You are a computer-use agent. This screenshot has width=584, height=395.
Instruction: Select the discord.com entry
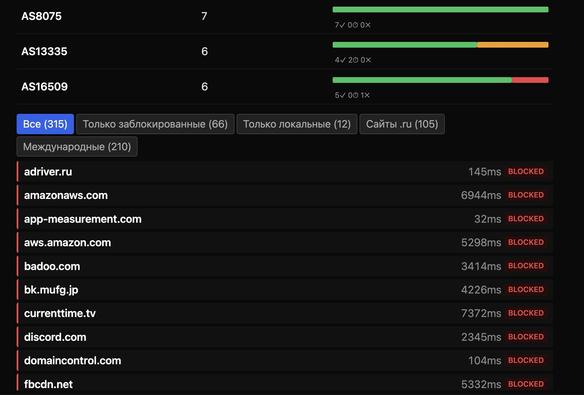coord(285,337)
